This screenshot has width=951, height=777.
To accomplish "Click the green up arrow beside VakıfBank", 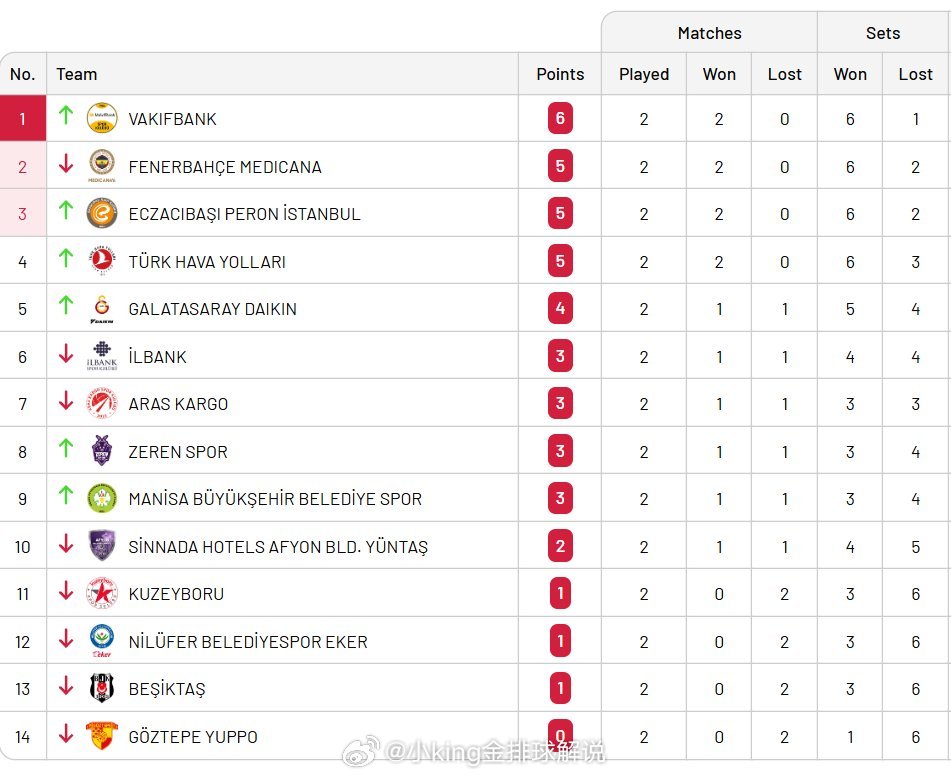I will coord(66,115).
